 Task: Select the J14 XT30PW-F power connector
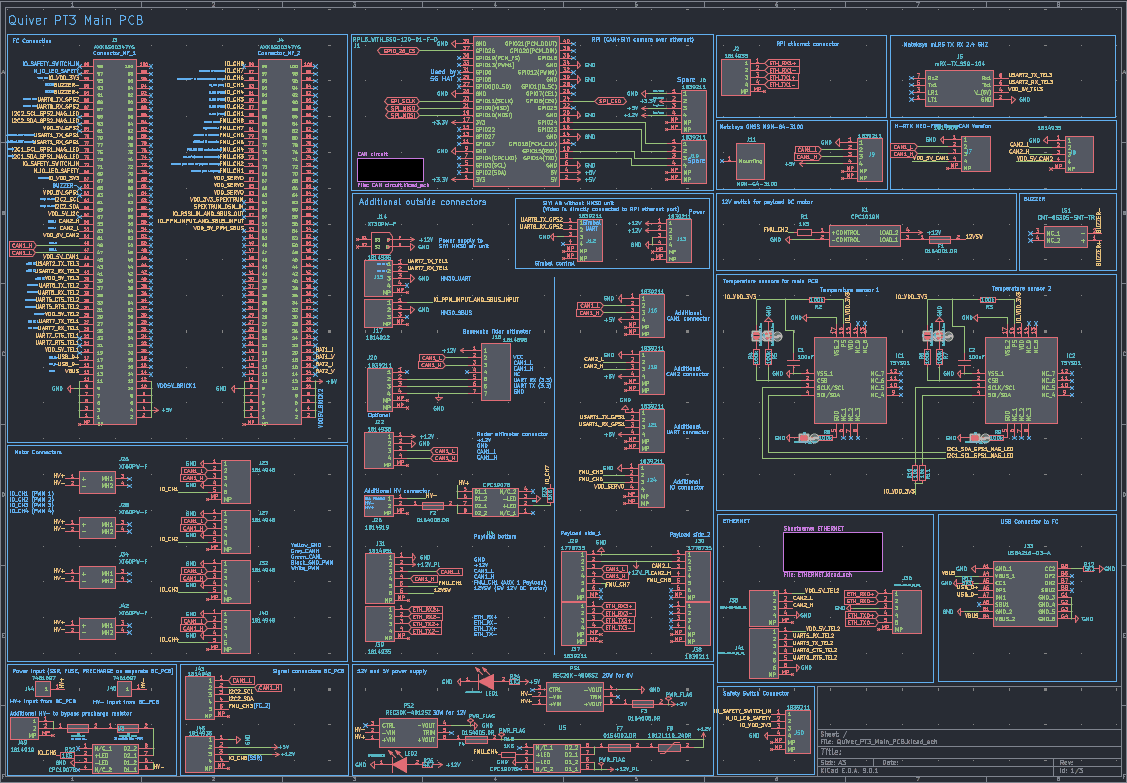pyautogui.click(x=382, y=243)
